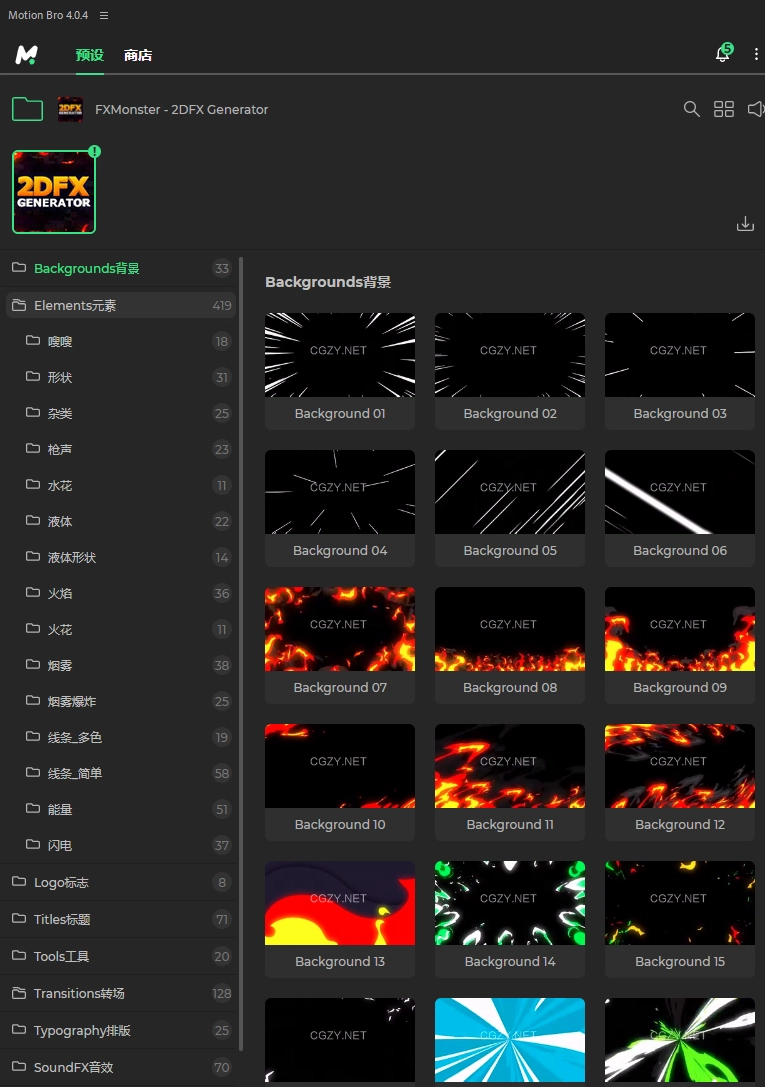This screenshot has height=1087, width=765.
Task: Collapse the Elements元素 folder
Action: [x=121, y=305]
